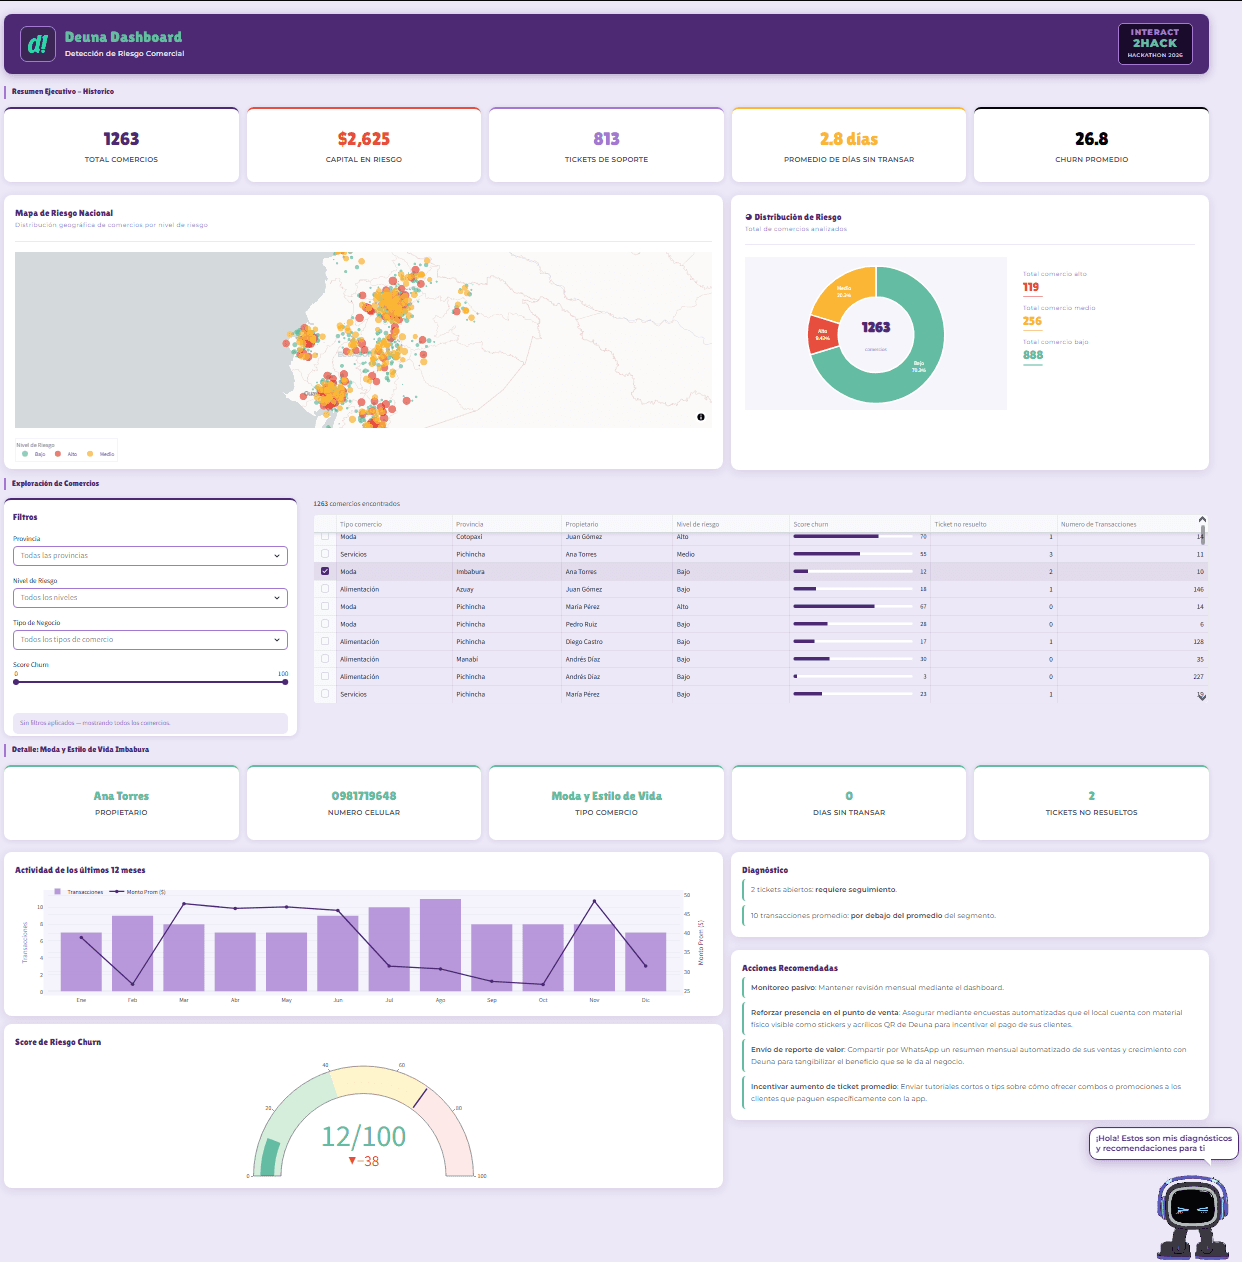Click the churn risk gauge needle arc

click(420, 1097)
